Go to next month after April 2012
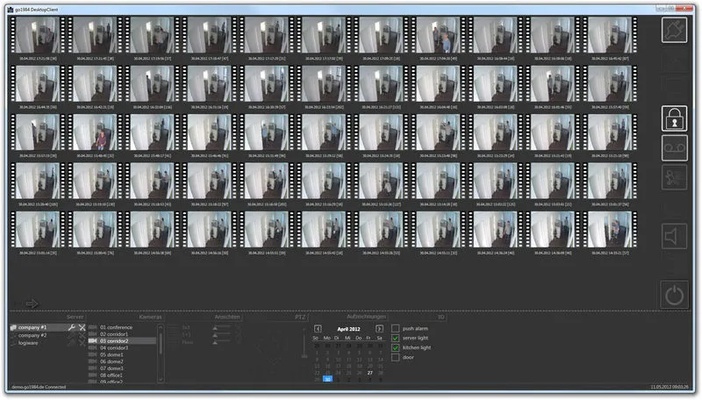Image resolution: width=702 pixels, height=400 pixels. click(379, 328)
